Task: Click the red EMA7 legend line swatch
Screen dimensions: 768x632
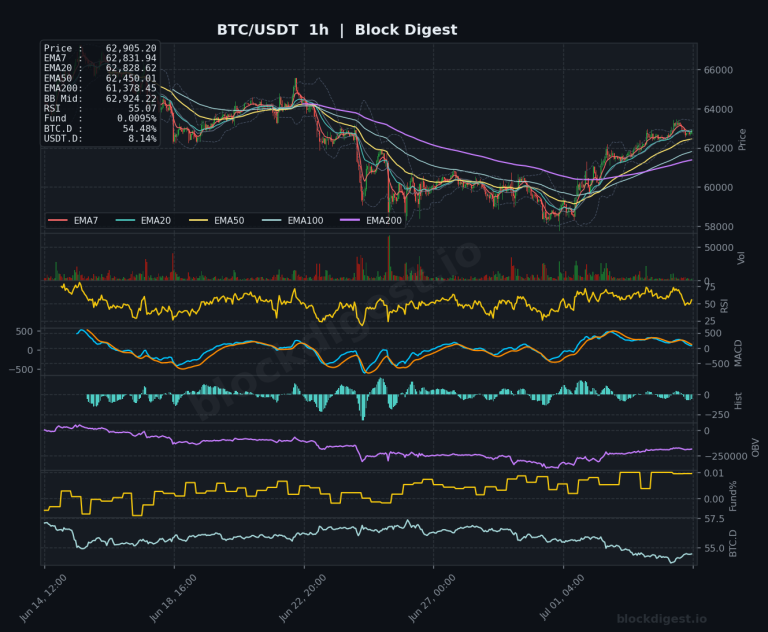Action: 58,220
